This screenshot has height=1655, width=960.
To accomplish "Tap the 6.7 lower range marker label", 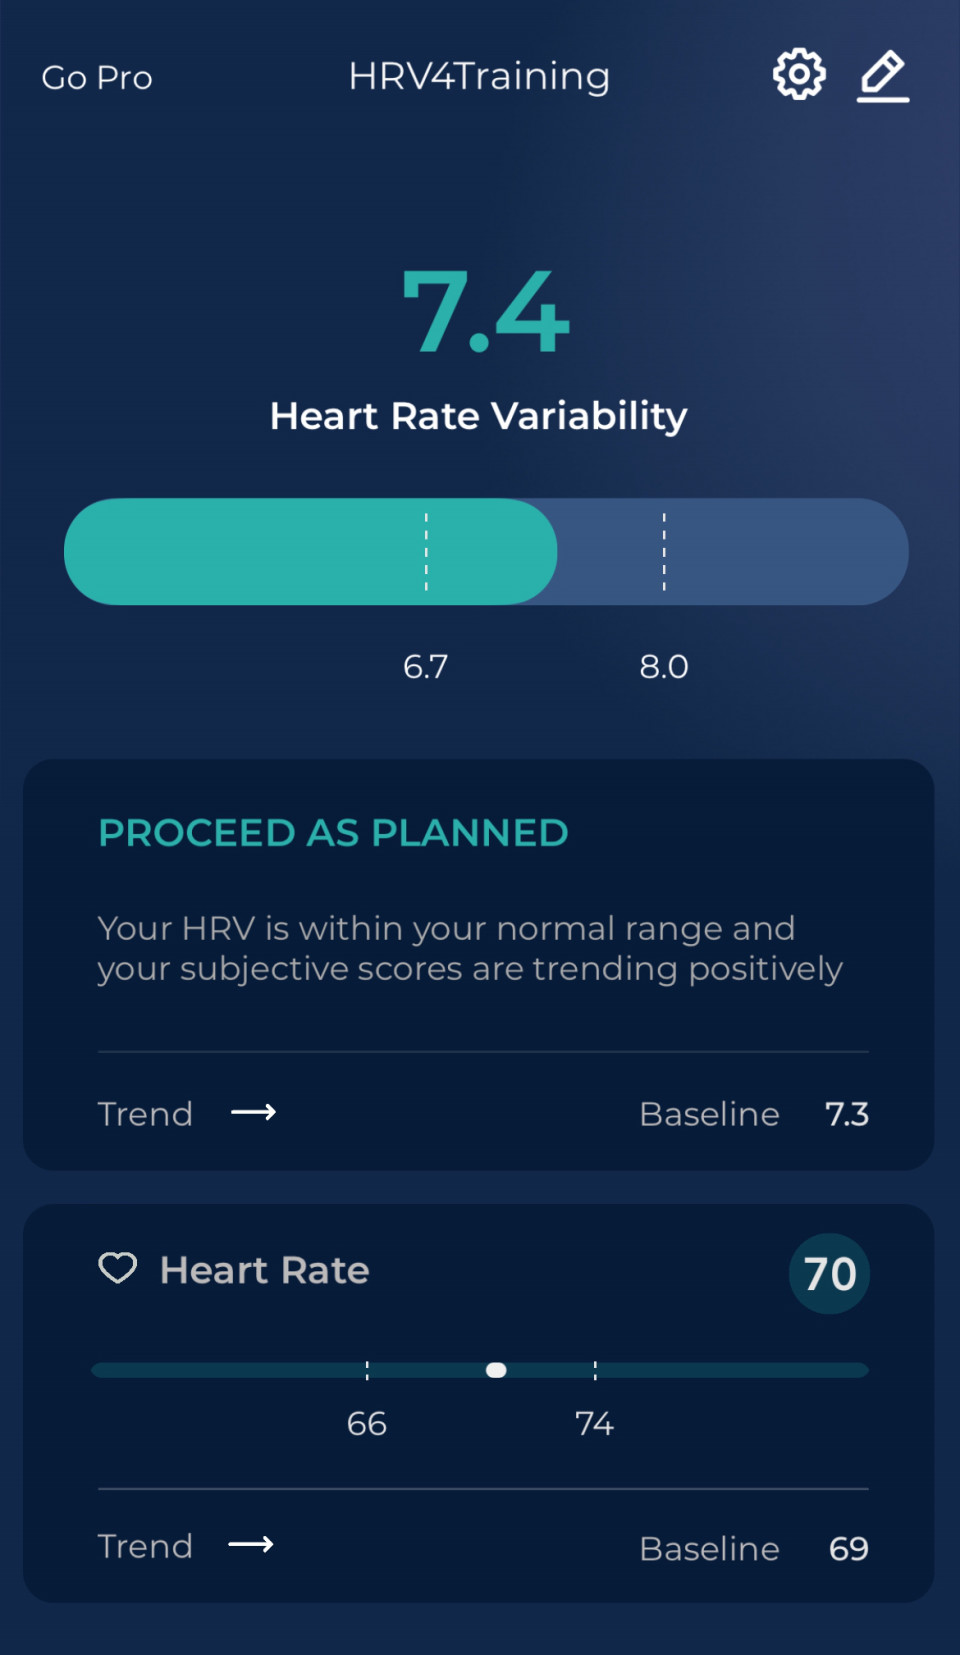I will 425,666.
